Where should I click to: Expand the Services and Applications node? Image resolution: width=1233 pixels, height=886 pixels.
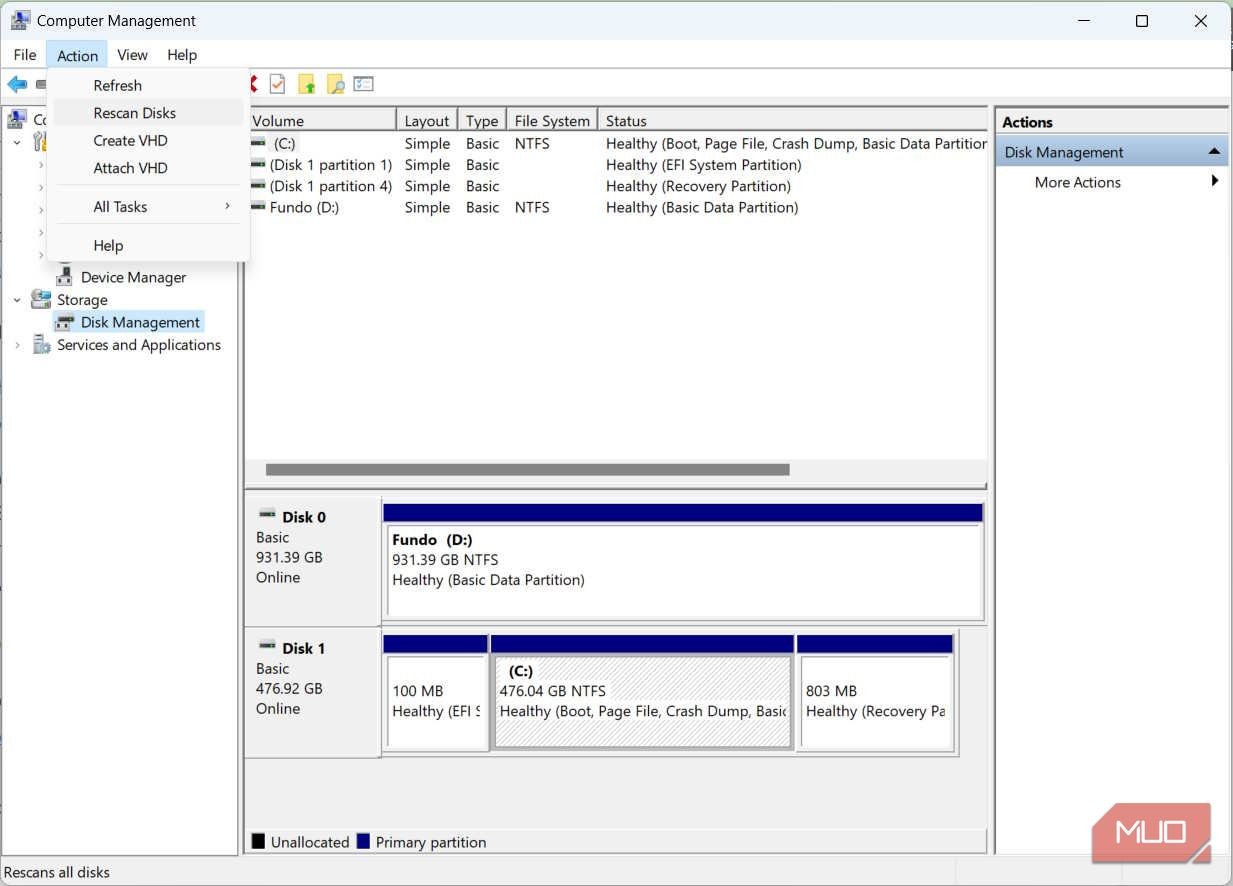pos(17,345)
